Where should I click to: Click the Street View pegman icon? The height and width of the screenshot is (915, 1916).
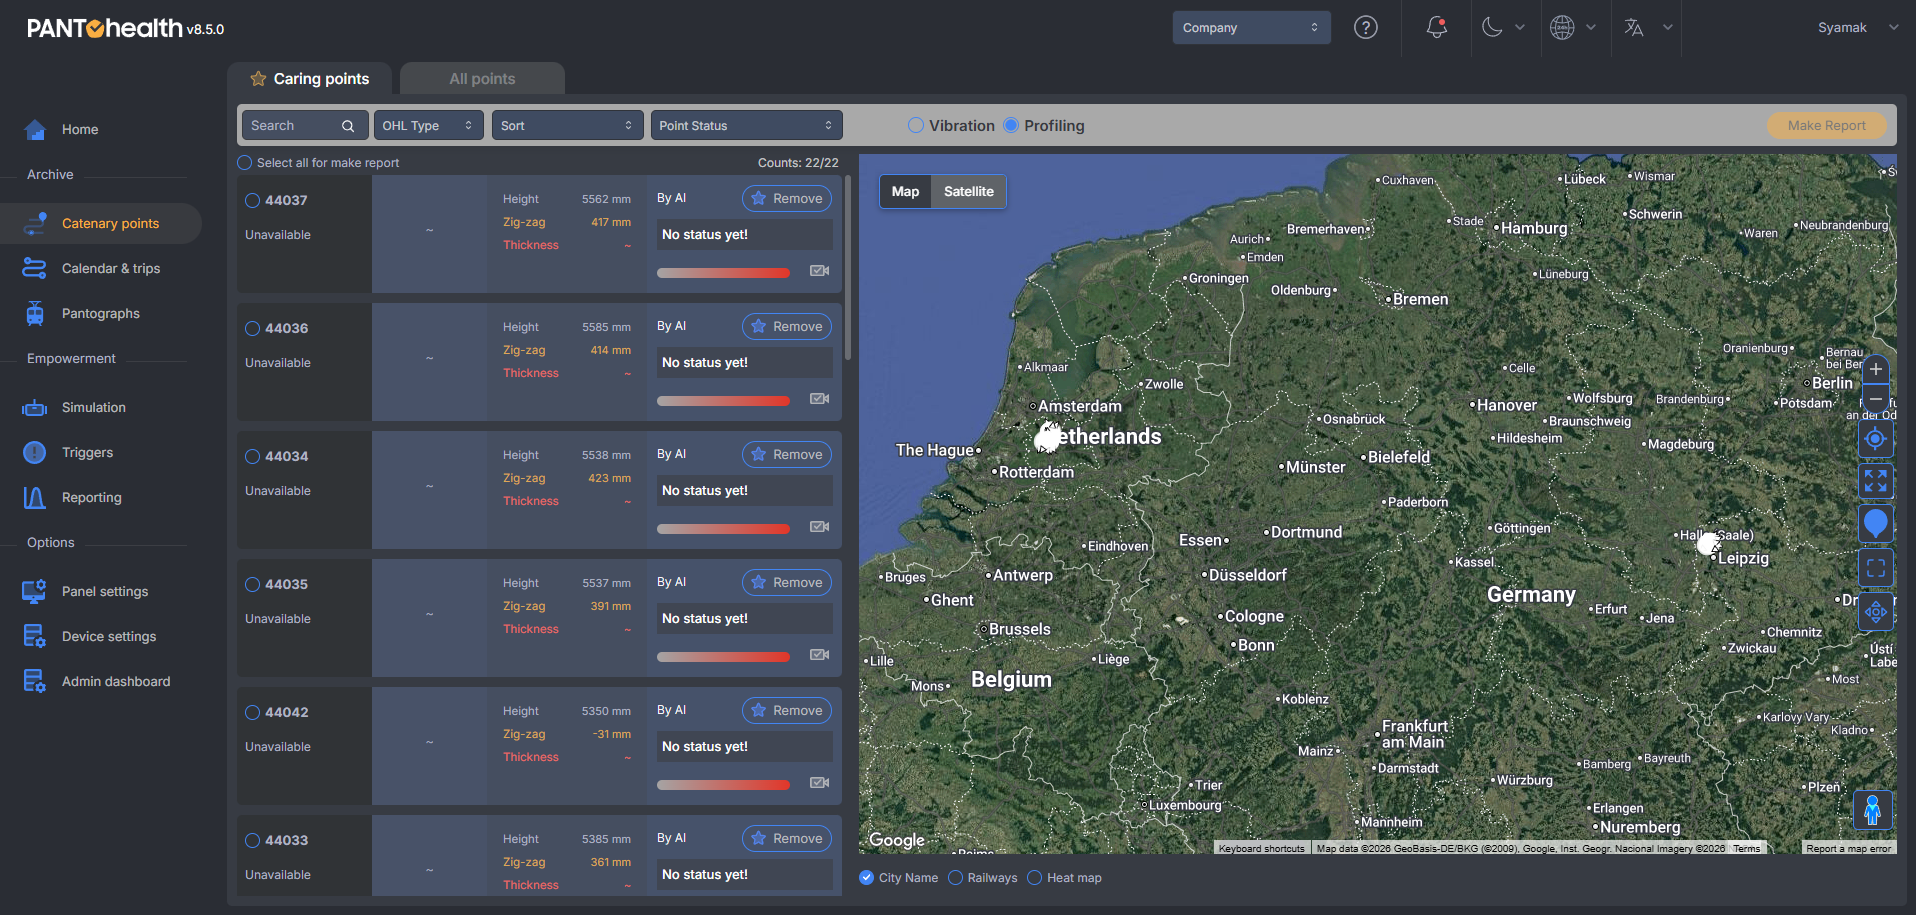pos(1873,809)
